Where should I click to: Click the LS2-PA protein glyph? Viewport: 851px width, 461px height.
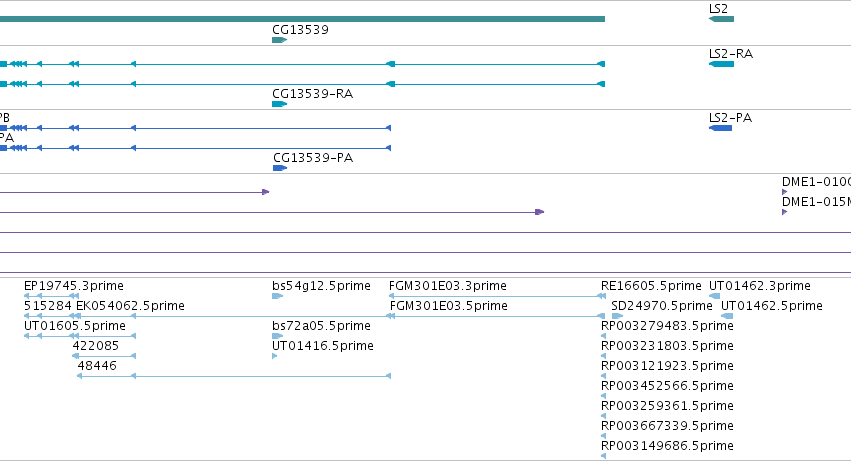[721, 128]
